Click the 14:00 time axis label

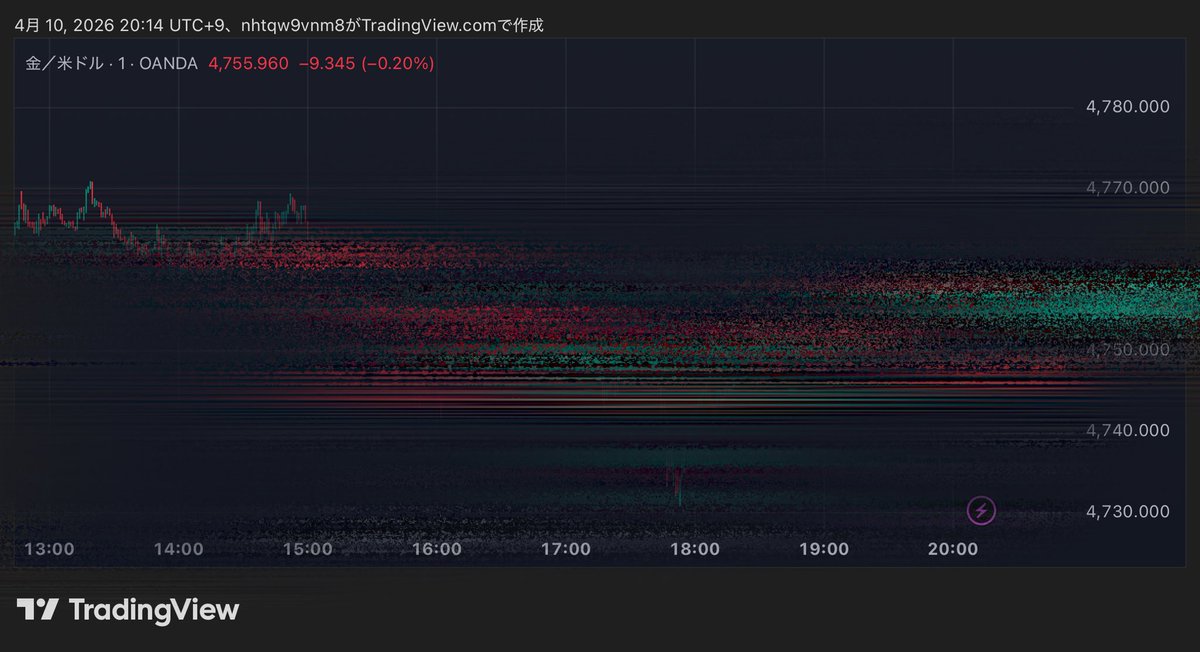tap(179, 549)
